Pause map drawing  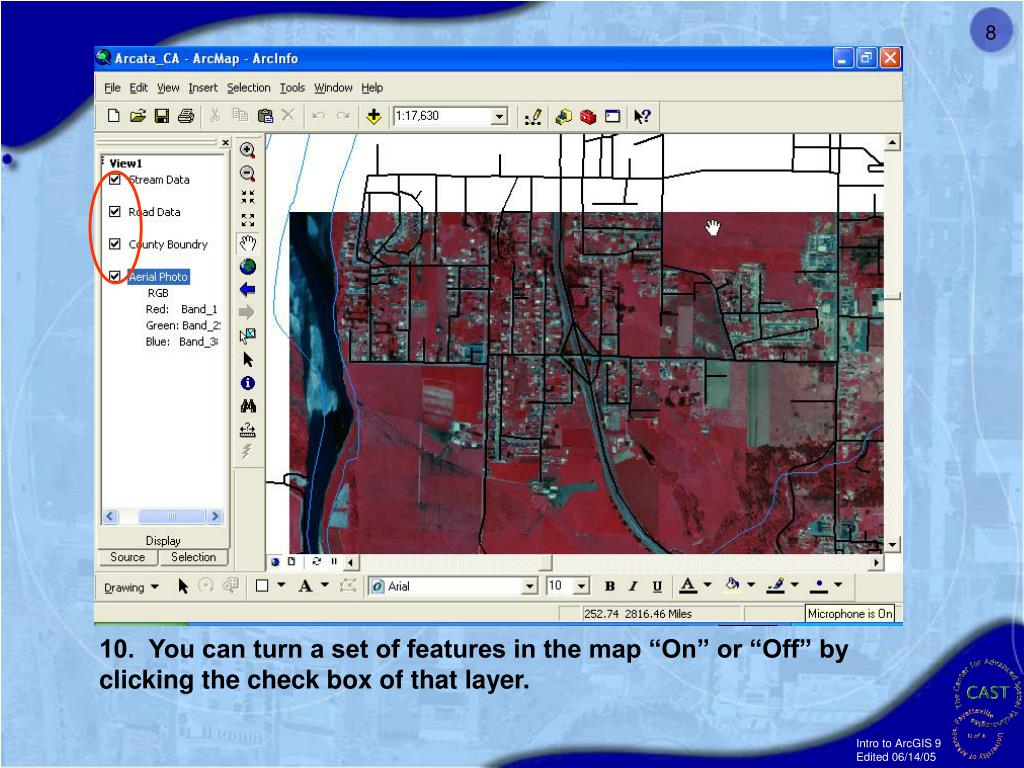[x=334, y=562]
